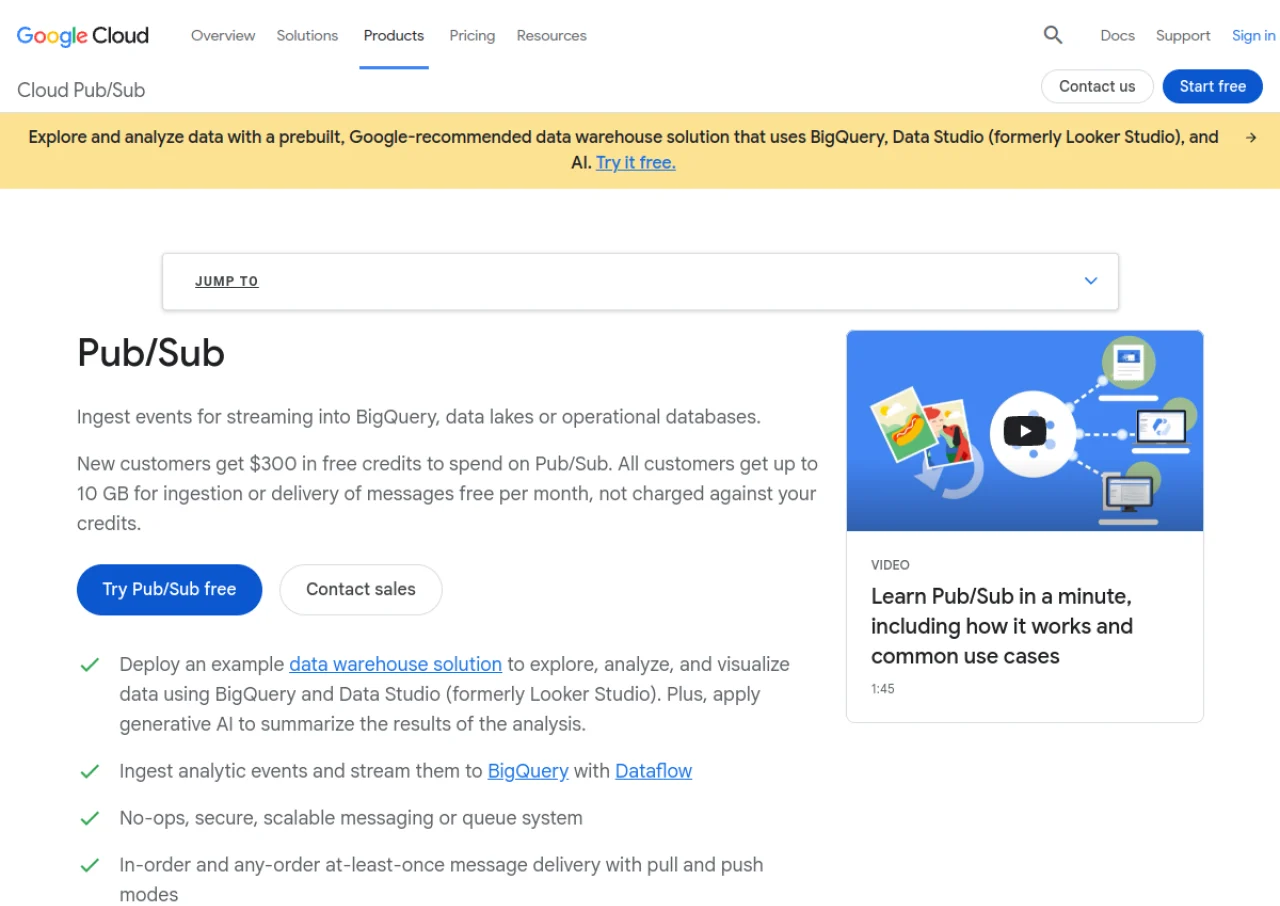Click the 'No-ops, secure, scalable messaging' text
This screenshot has height=906, width=1280.
351,818
